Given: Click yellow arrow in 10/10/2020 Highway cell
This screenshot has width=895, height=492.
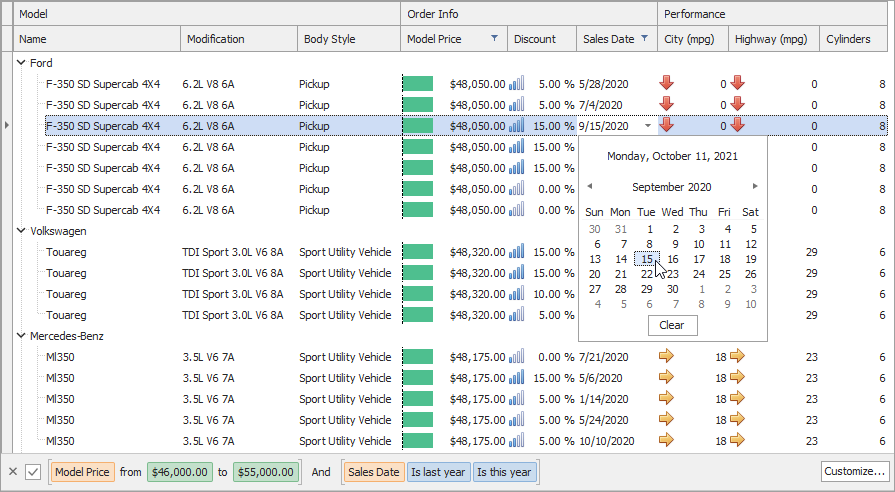Looking at the screenshot, I should (x=737, y=440).
